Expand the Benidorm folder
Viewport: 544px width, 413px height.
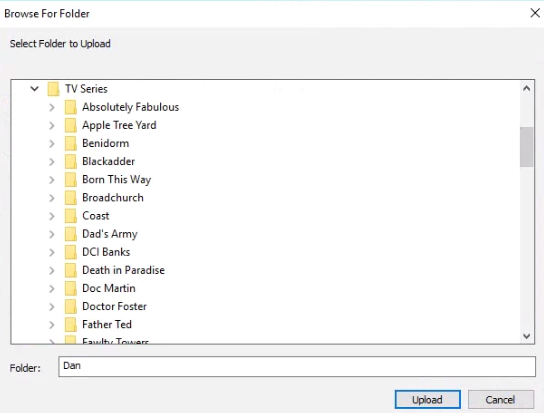point(52,143)
